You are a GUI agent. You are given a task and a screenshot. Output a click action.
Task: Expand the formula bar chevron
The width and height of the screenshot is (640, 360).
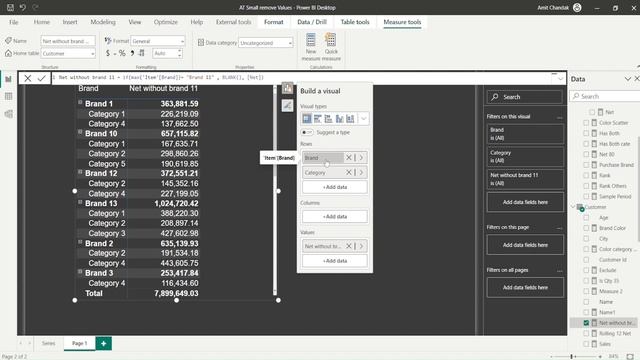click(x=560, y=78)
